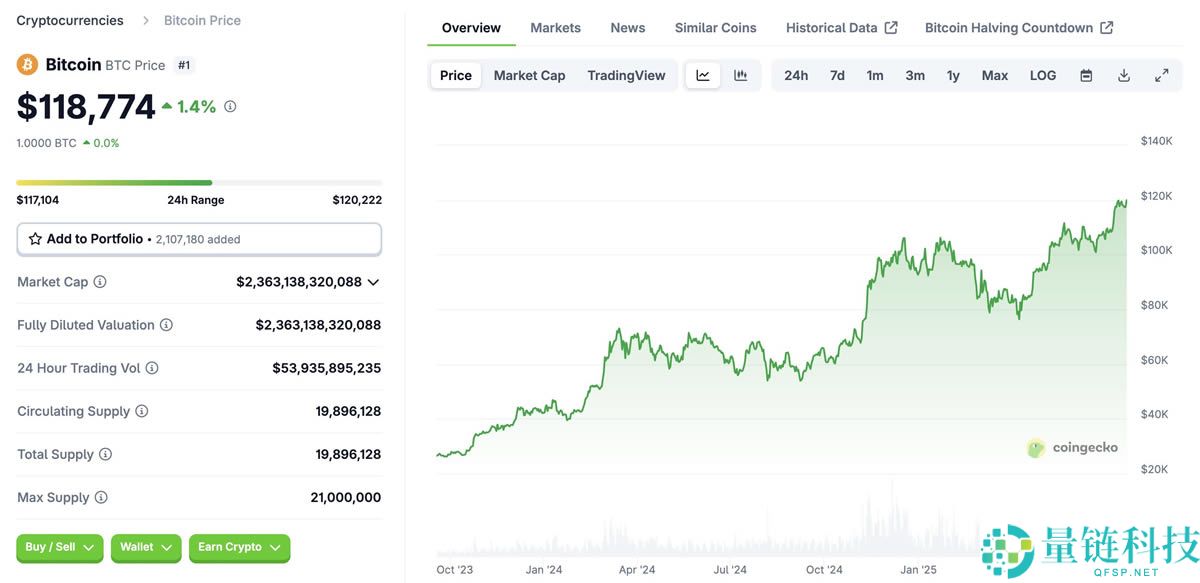The image size is (1200, 583).
Task: Click the 24h price range bar
Action: click(199, 183)
